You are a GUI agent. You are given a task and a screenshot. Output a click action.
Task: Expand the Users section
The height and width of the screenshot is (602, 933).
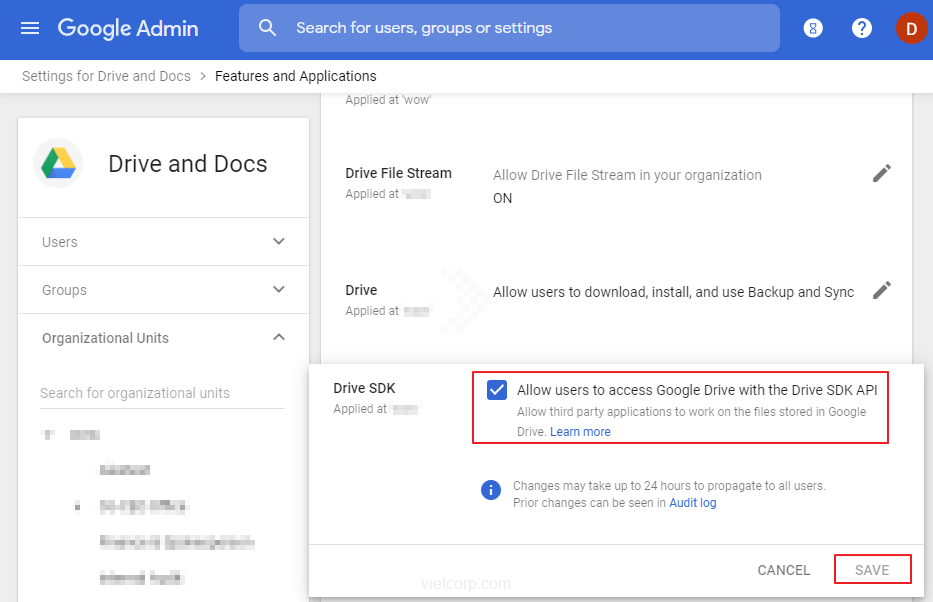pyautogui.click(x=279, y=242)
